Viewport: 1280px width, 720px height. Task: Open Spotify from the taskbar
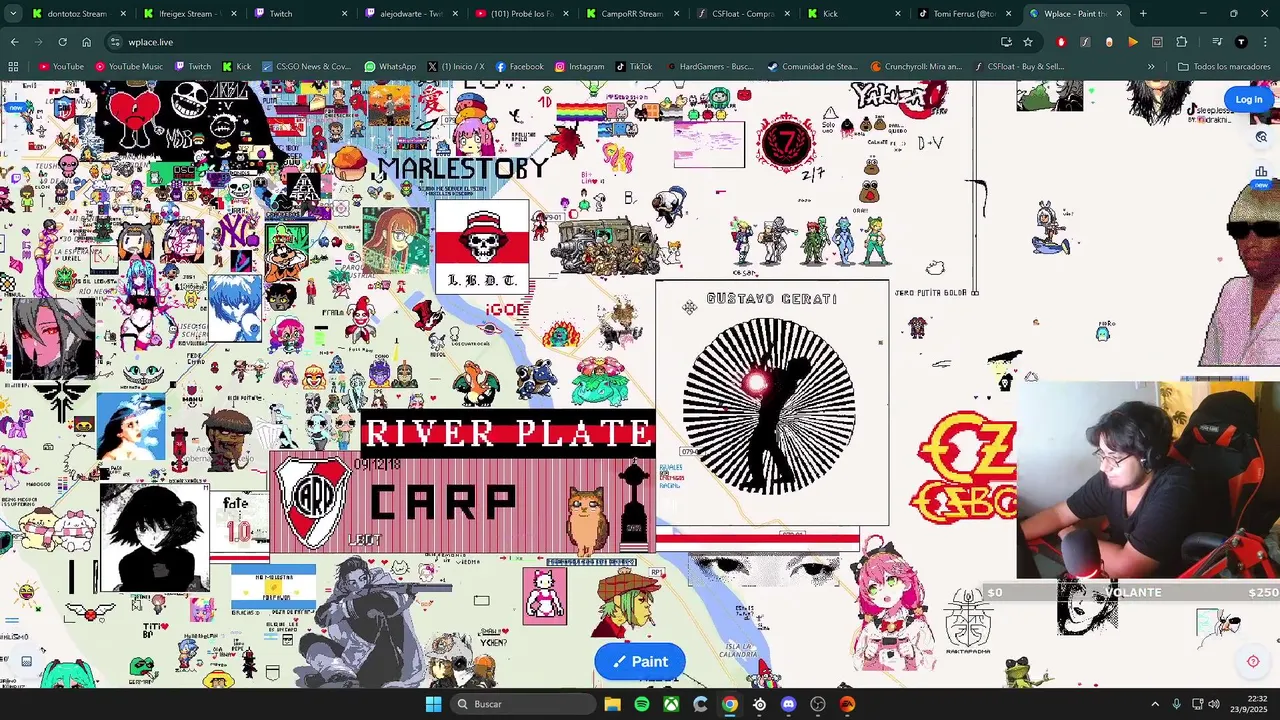(x=642, y=704)
